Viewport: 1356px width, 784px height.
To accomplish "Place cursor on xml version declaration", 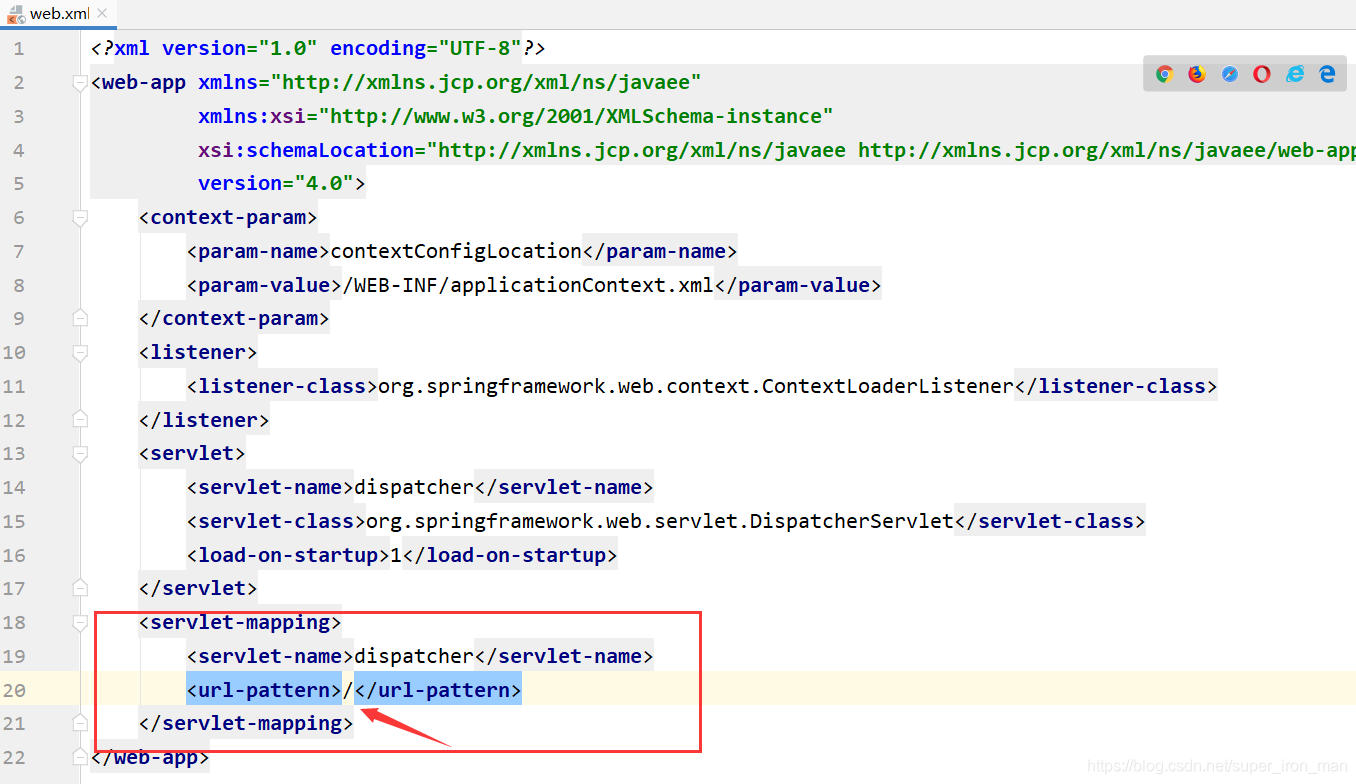I will [317, 48].
